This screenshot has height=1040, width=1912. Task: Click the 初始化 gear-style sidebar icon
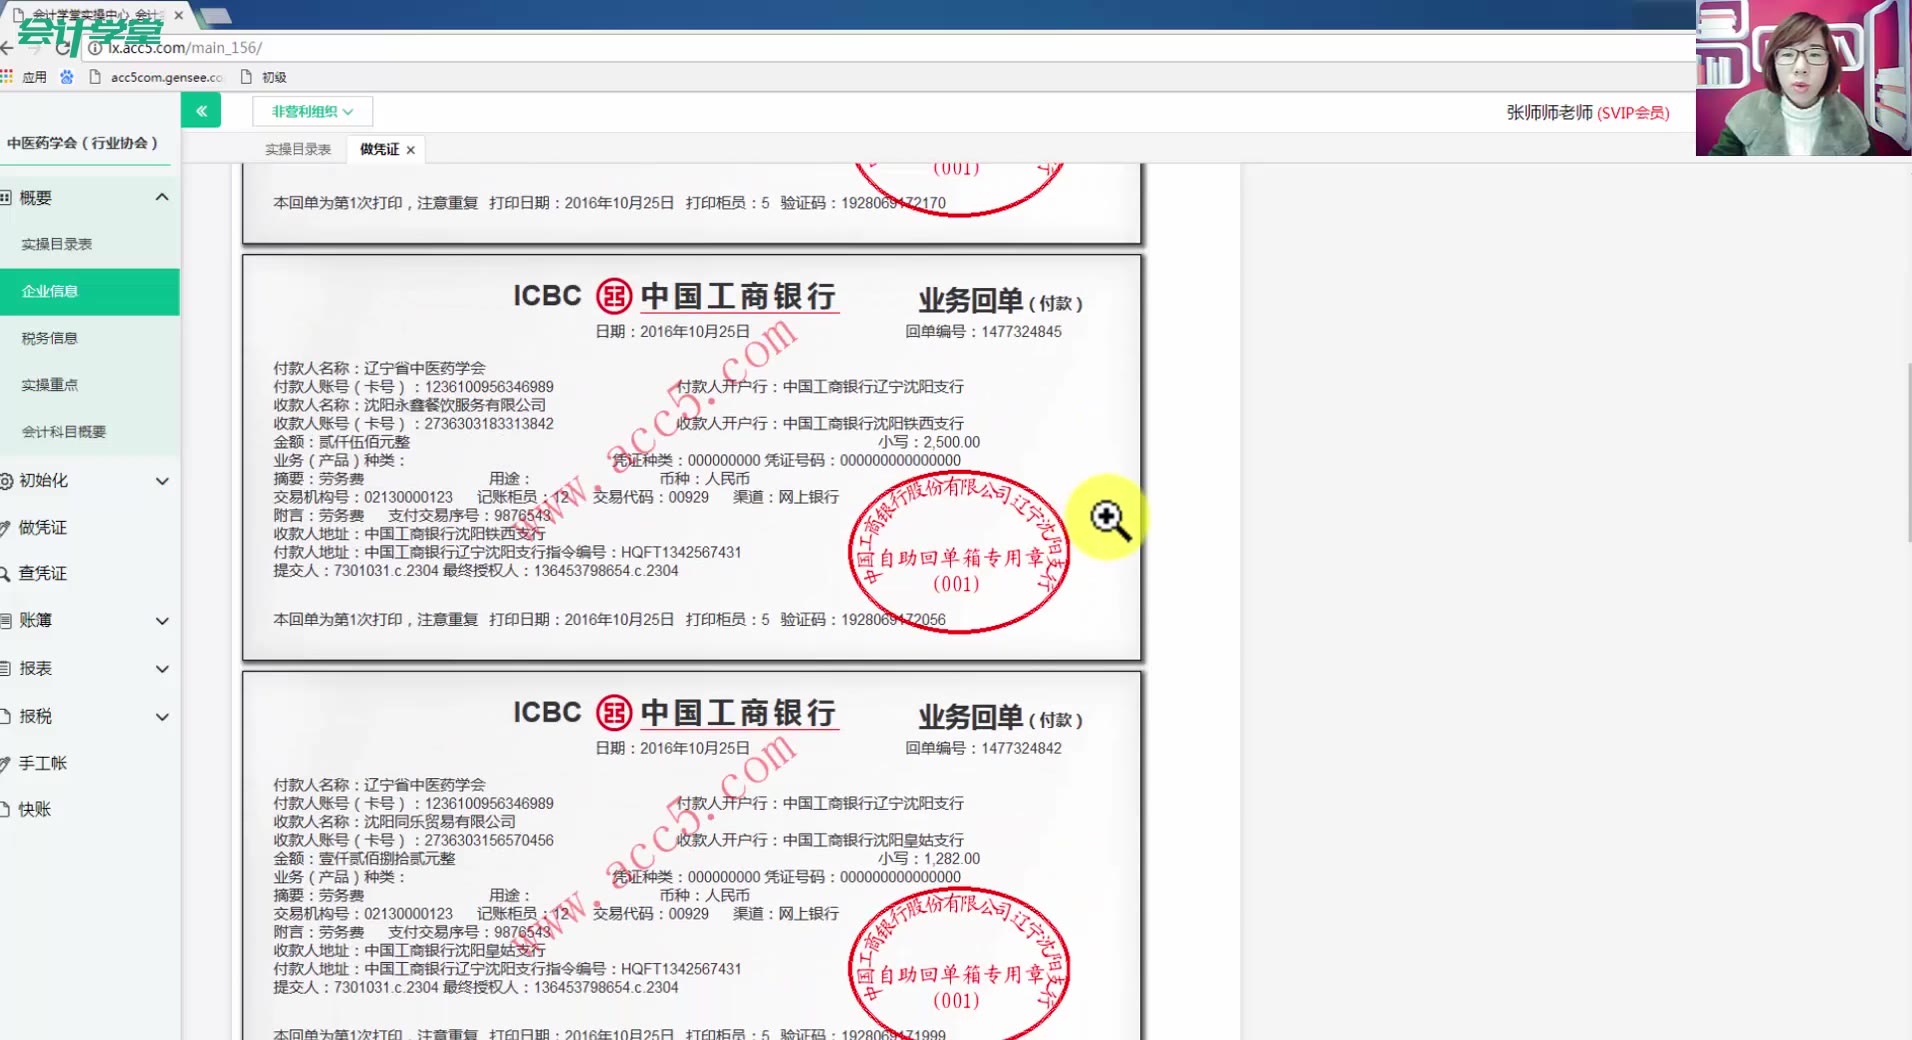[x=8, y=481]
